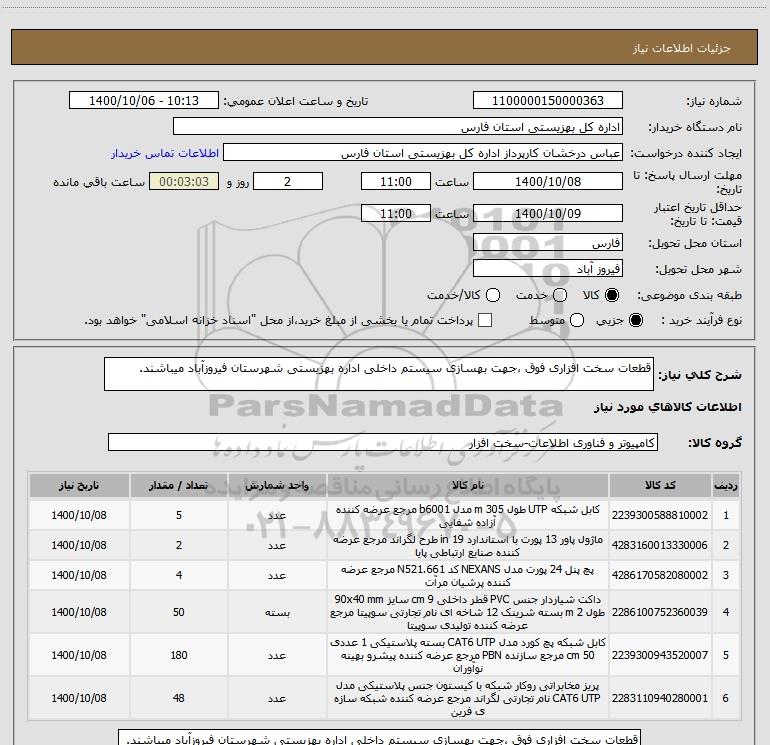Screen dimensions: 770x745
Task: Click the goods group field کامپیوتر و فناوری اطلاعات
Action: (x=383, y=442)
